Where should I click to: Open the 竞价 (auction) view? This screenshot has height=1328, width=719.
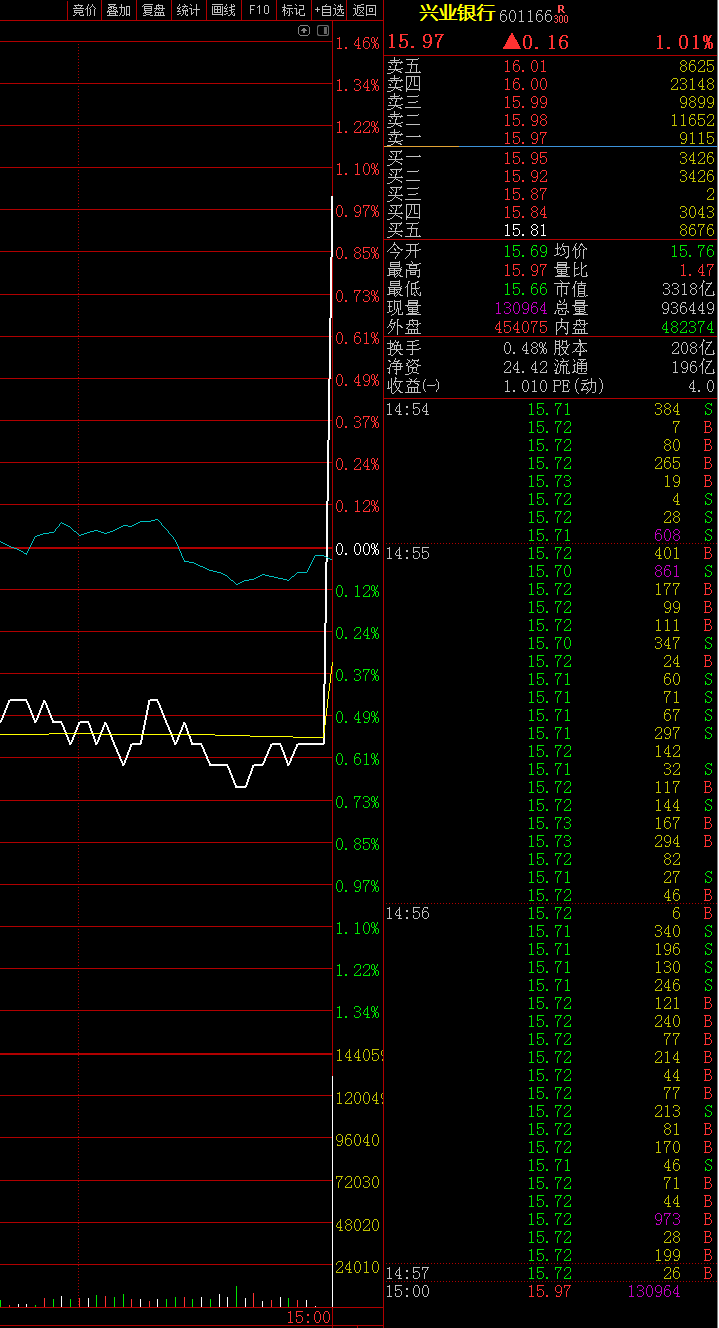click(85, 10)
